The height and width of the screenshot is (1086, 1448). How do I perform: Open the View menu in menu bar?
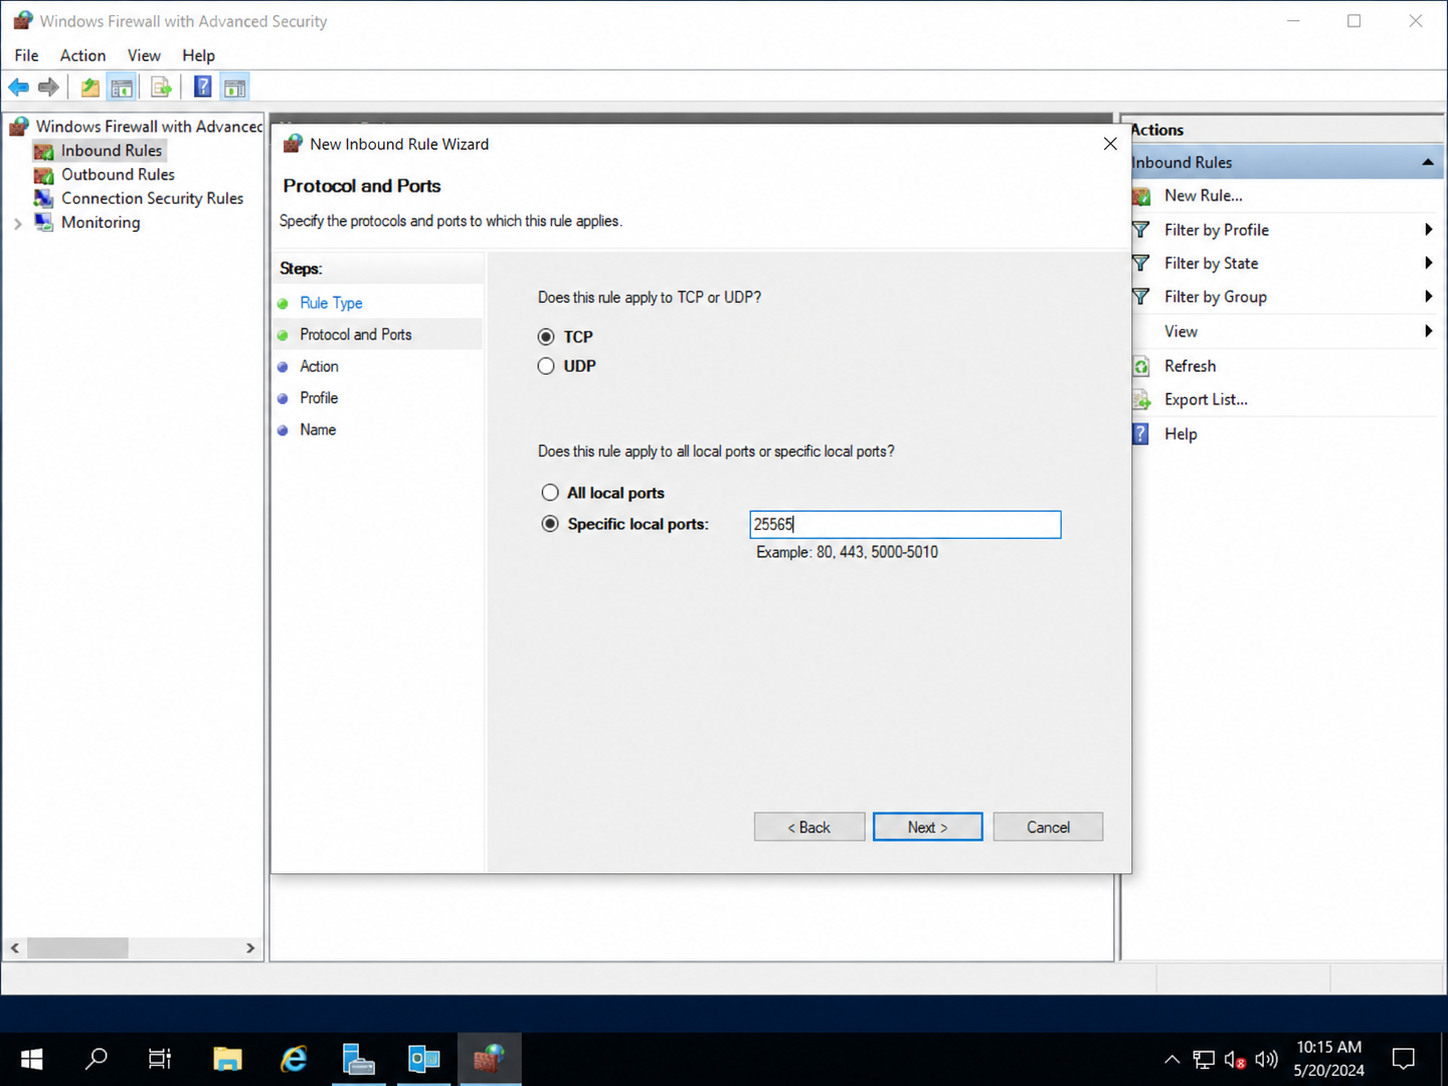coord(144,56)
